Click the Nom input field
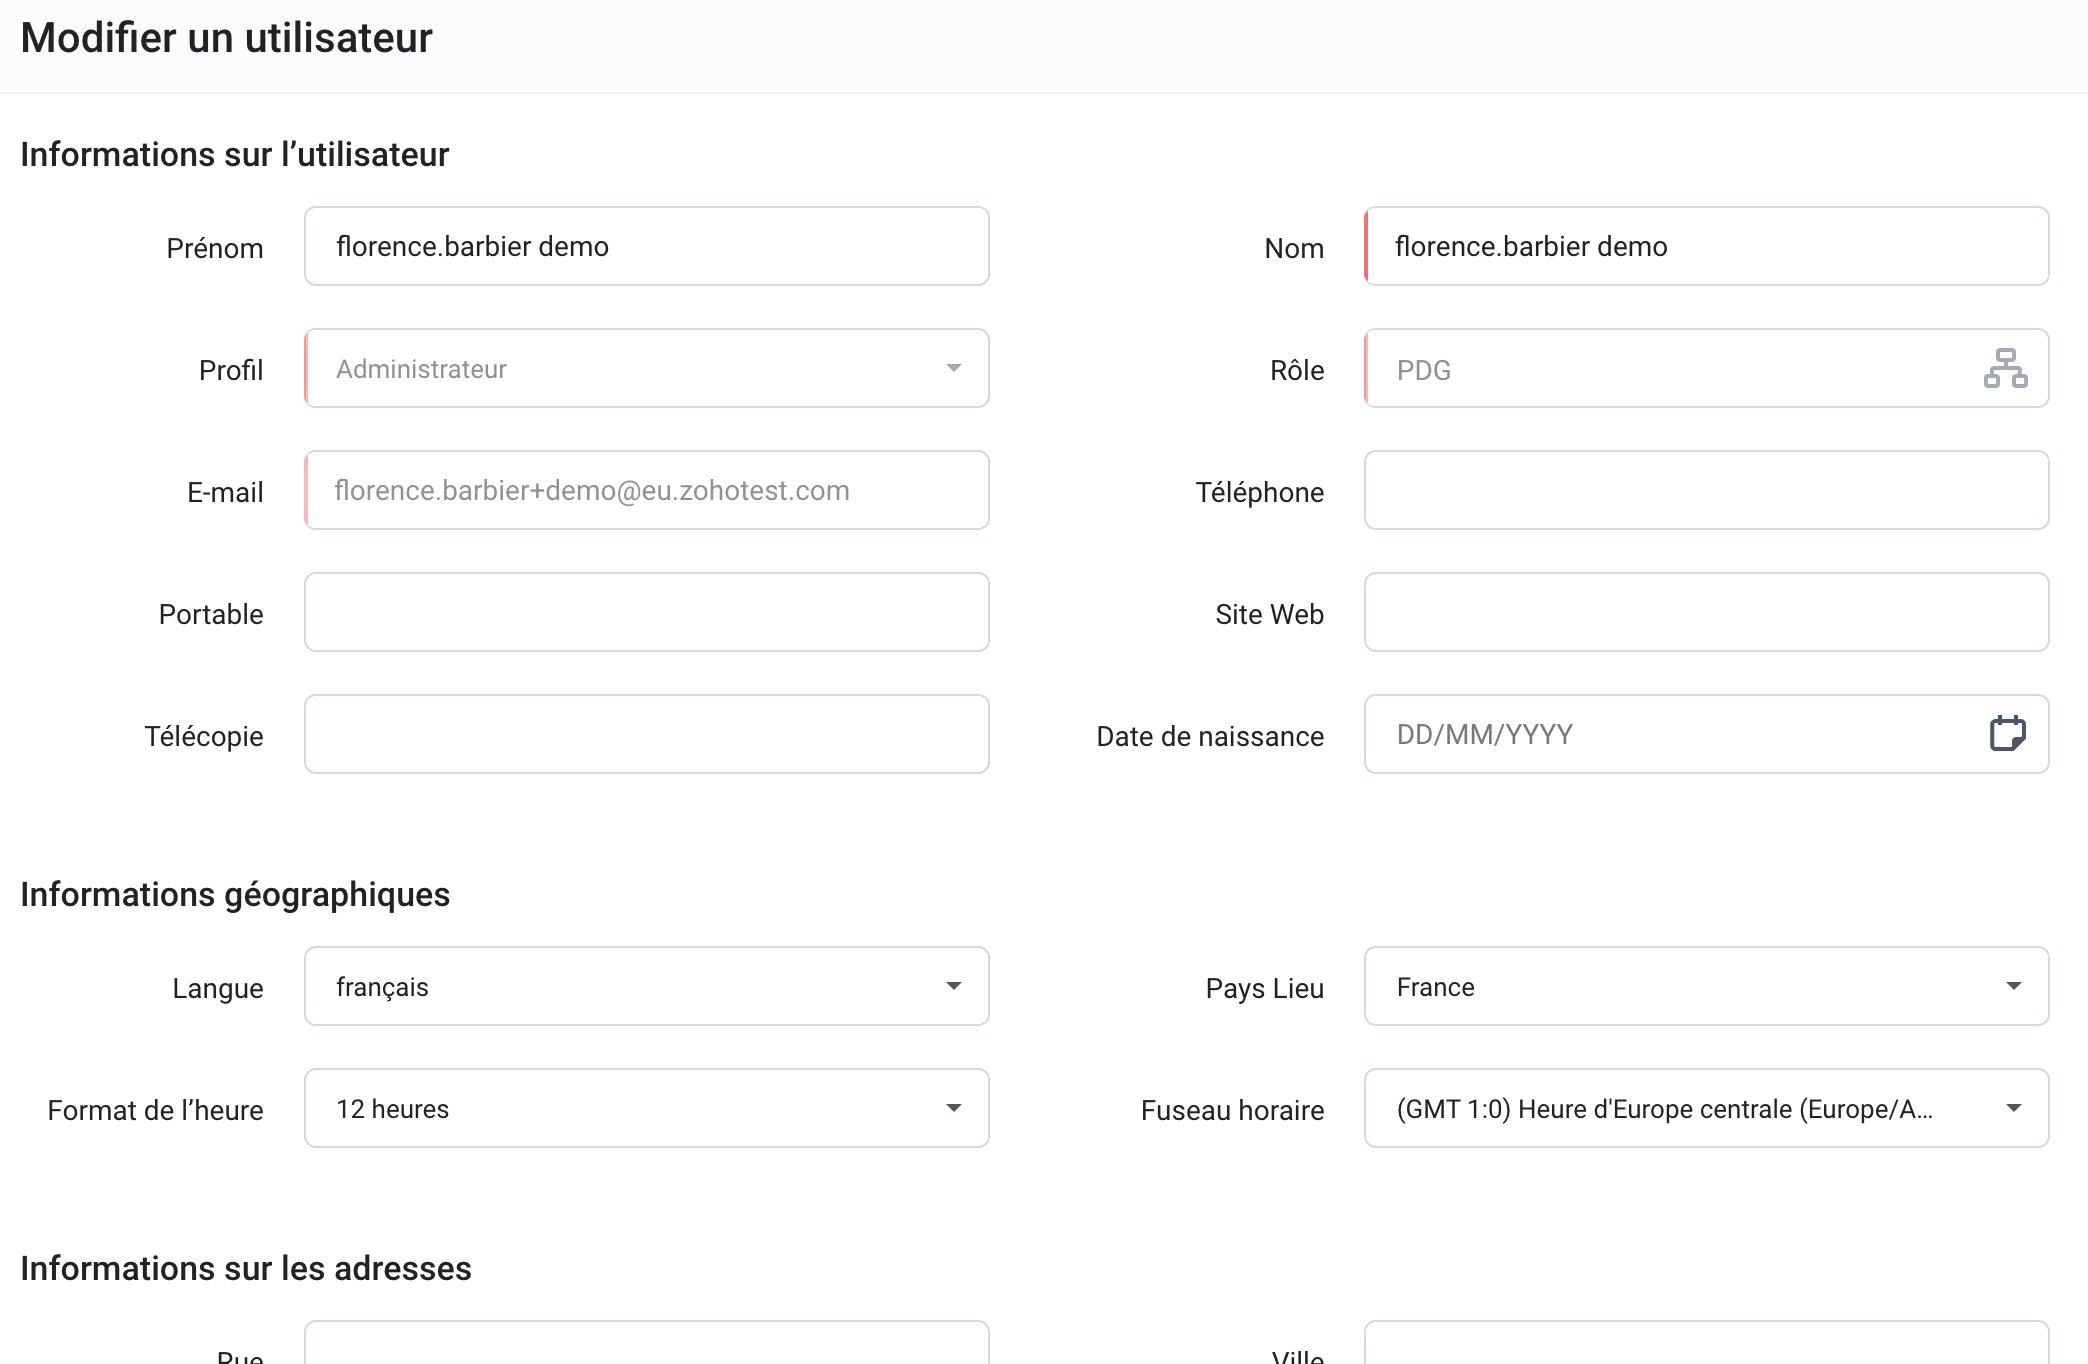Image resolution: width=2088 pixels, height=1364 pixels. coord(1706,246)
